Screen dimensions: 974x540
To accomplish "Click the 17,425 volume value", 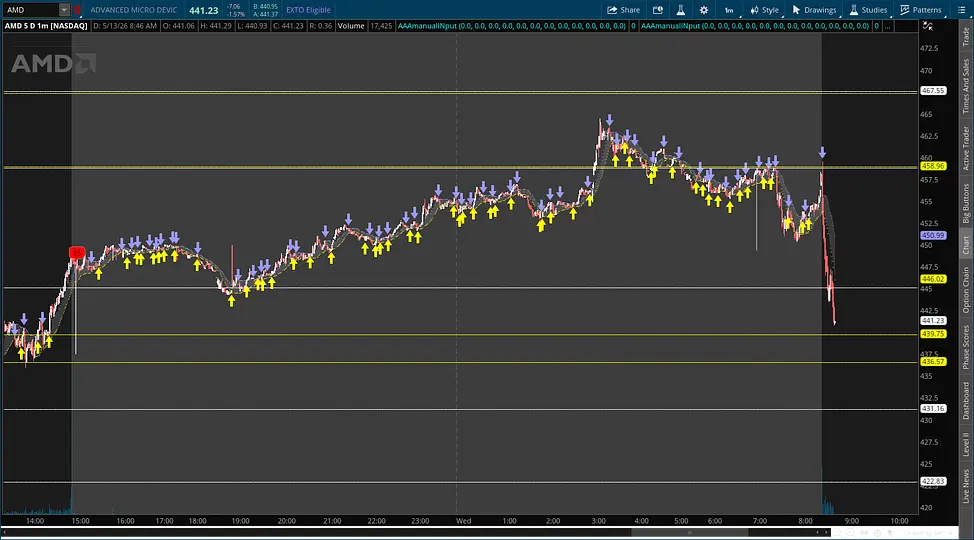I will pos(381,26).
